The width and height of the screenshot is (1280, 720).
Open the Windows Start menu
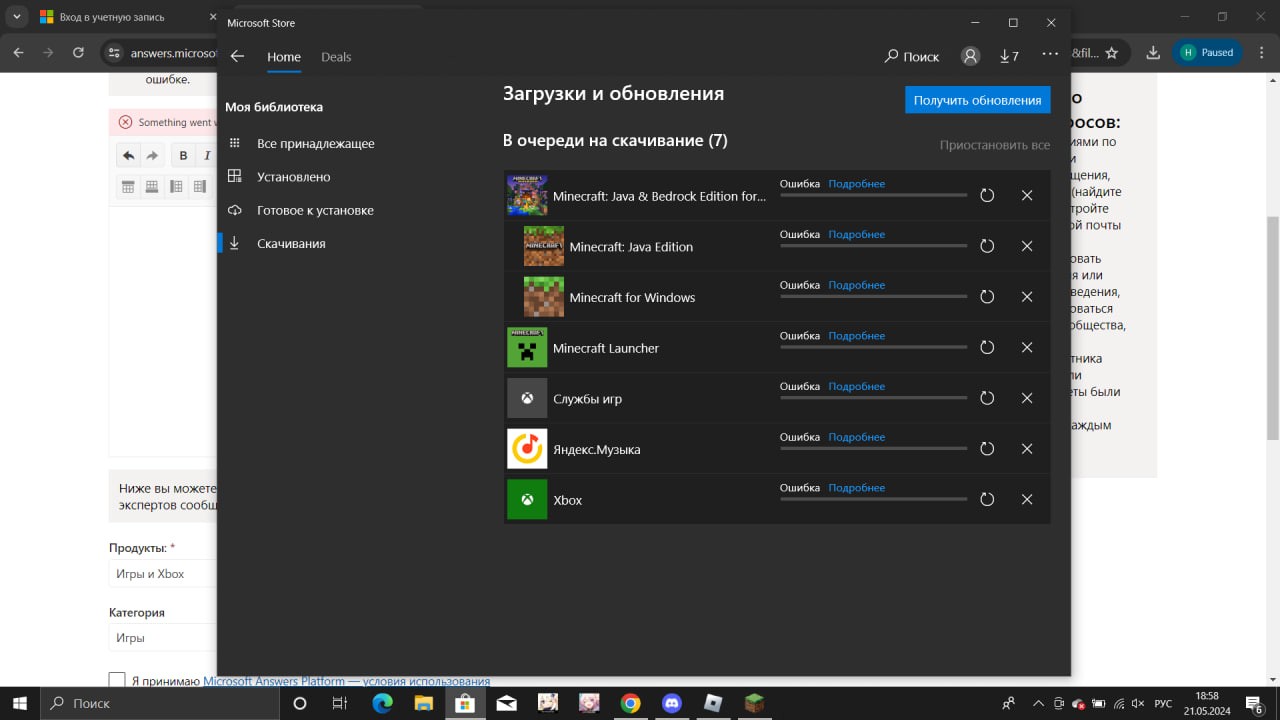(19, 703)
